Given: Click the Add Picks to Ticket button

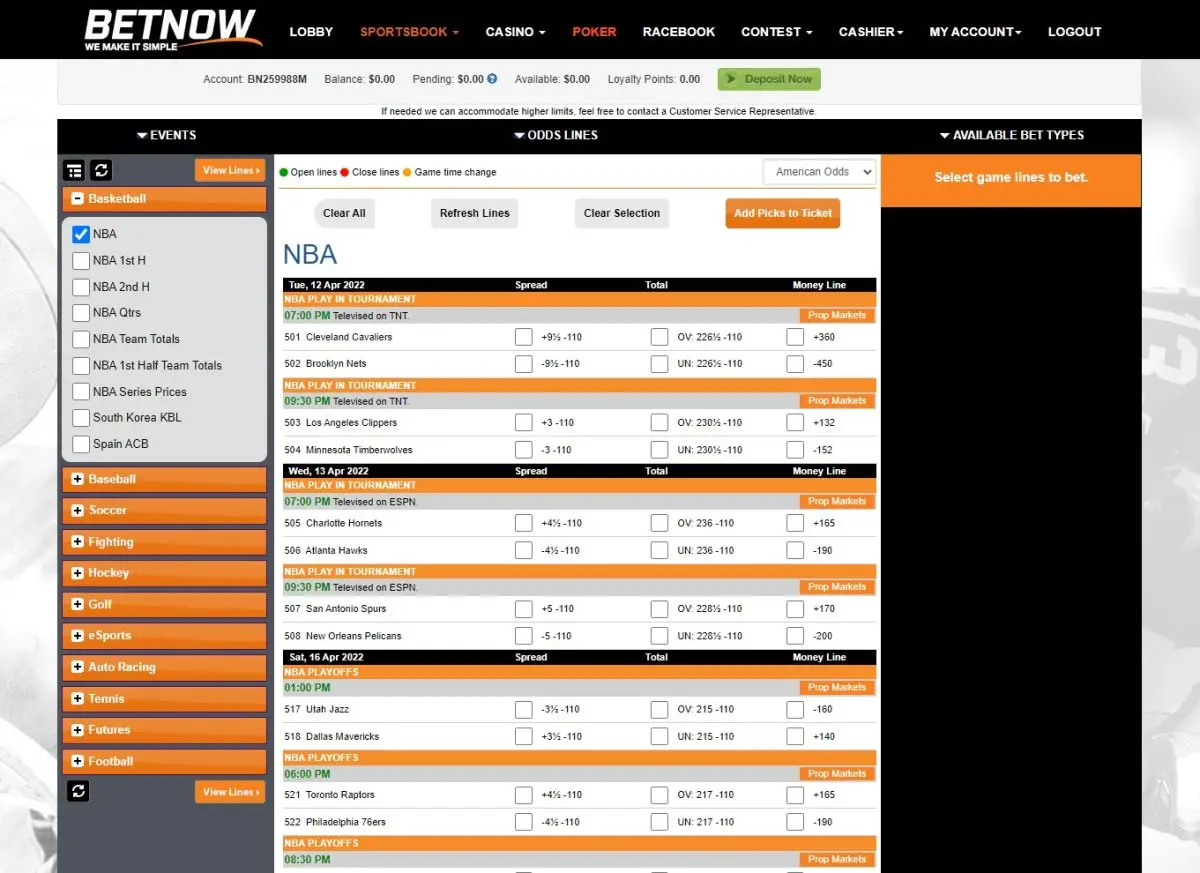Looking at the screenshot, I should click(x=783, y=213).
